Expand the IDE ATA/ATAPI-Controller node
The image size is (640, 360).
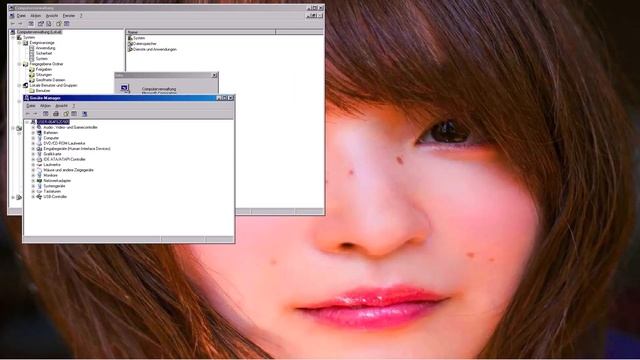[33, 159]
